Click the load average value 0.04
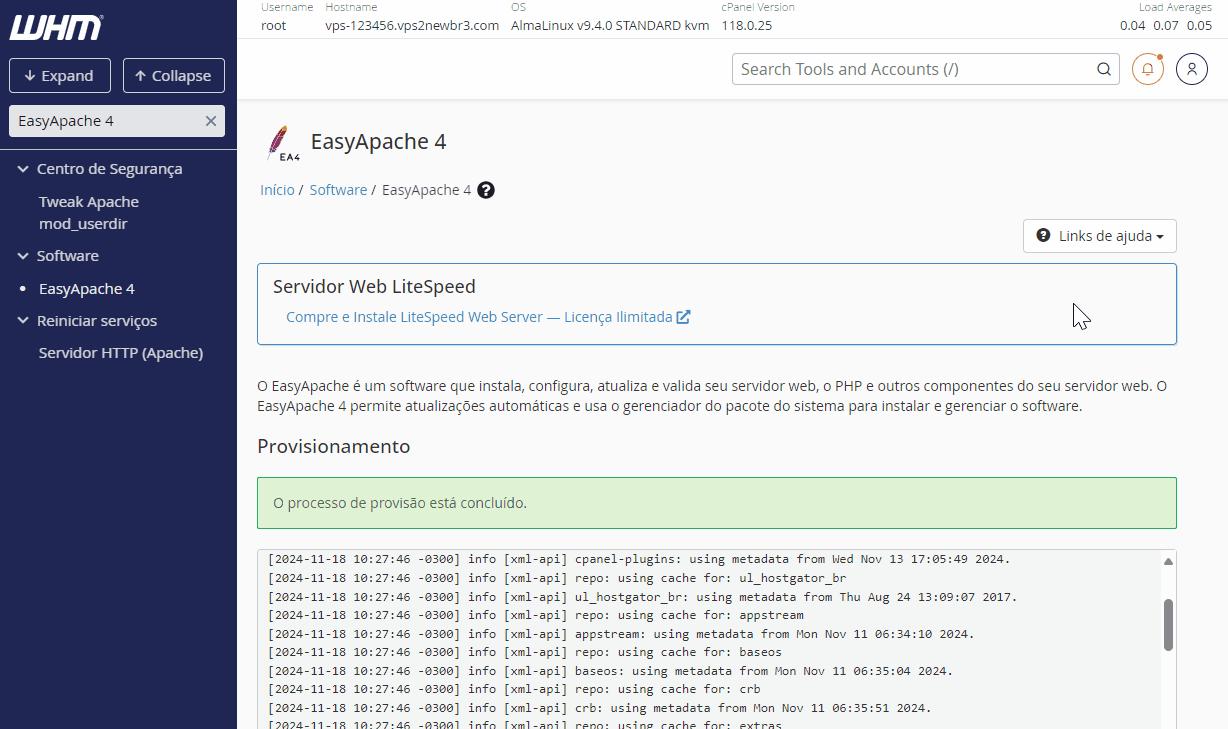Image resolution: width=1228 pixels, height=729 pixels. click(x=1132, y=26)
